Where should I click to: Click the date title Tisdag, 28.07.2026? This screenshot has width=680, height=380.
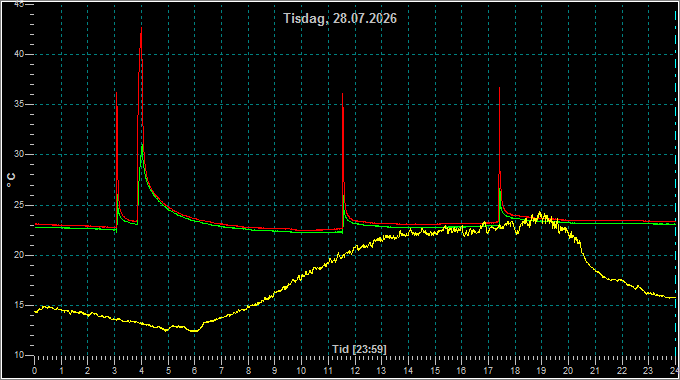340,18
